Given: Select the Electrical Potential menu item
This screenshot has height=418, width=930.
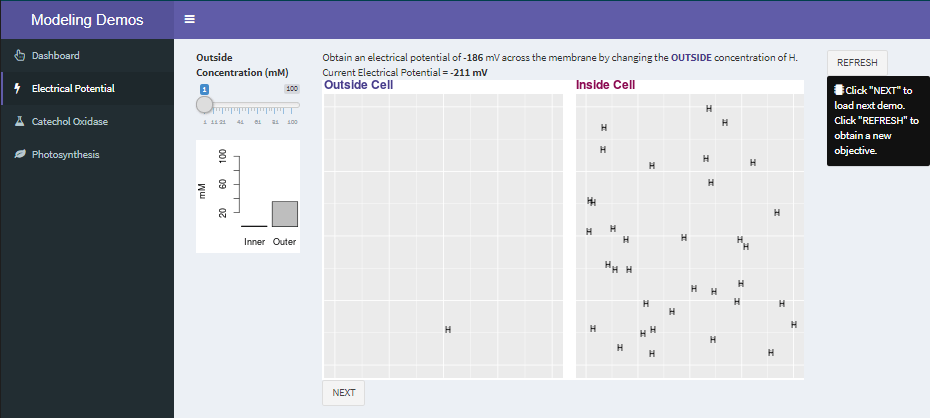Looking at the screenshot, I should pyautogui.click(x=72, y=88).
